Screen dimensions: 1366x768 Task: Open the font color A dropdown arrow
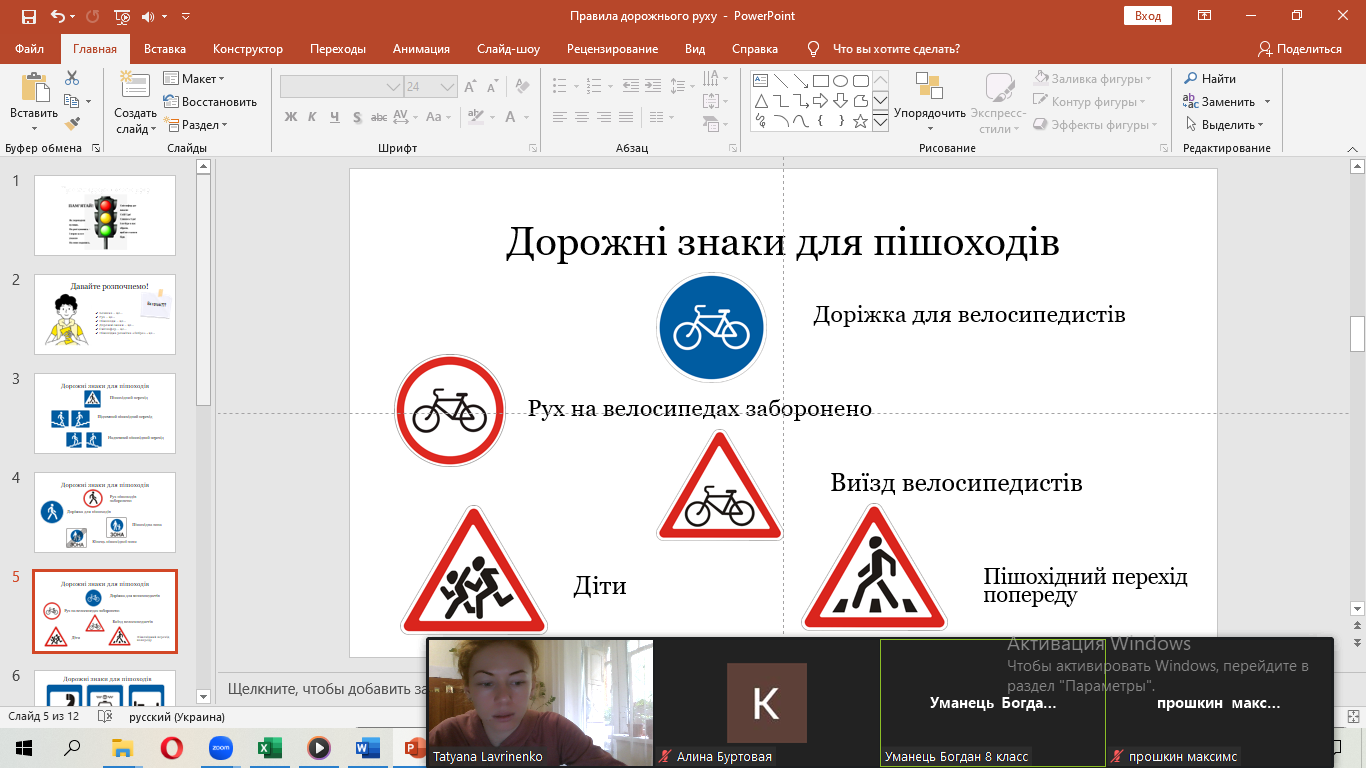[525, 117]
